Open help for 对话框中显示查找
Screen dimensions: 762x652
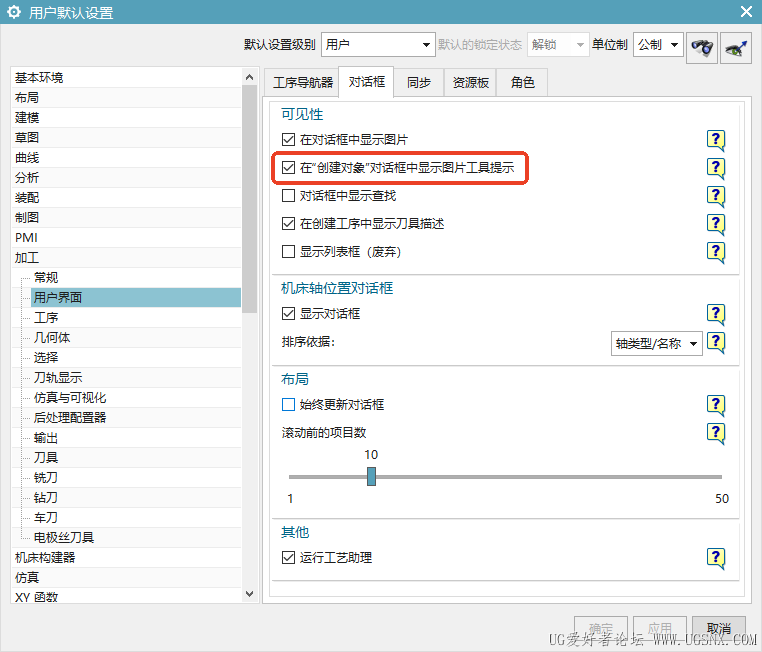pyautogui.click(x=715, y=196)
